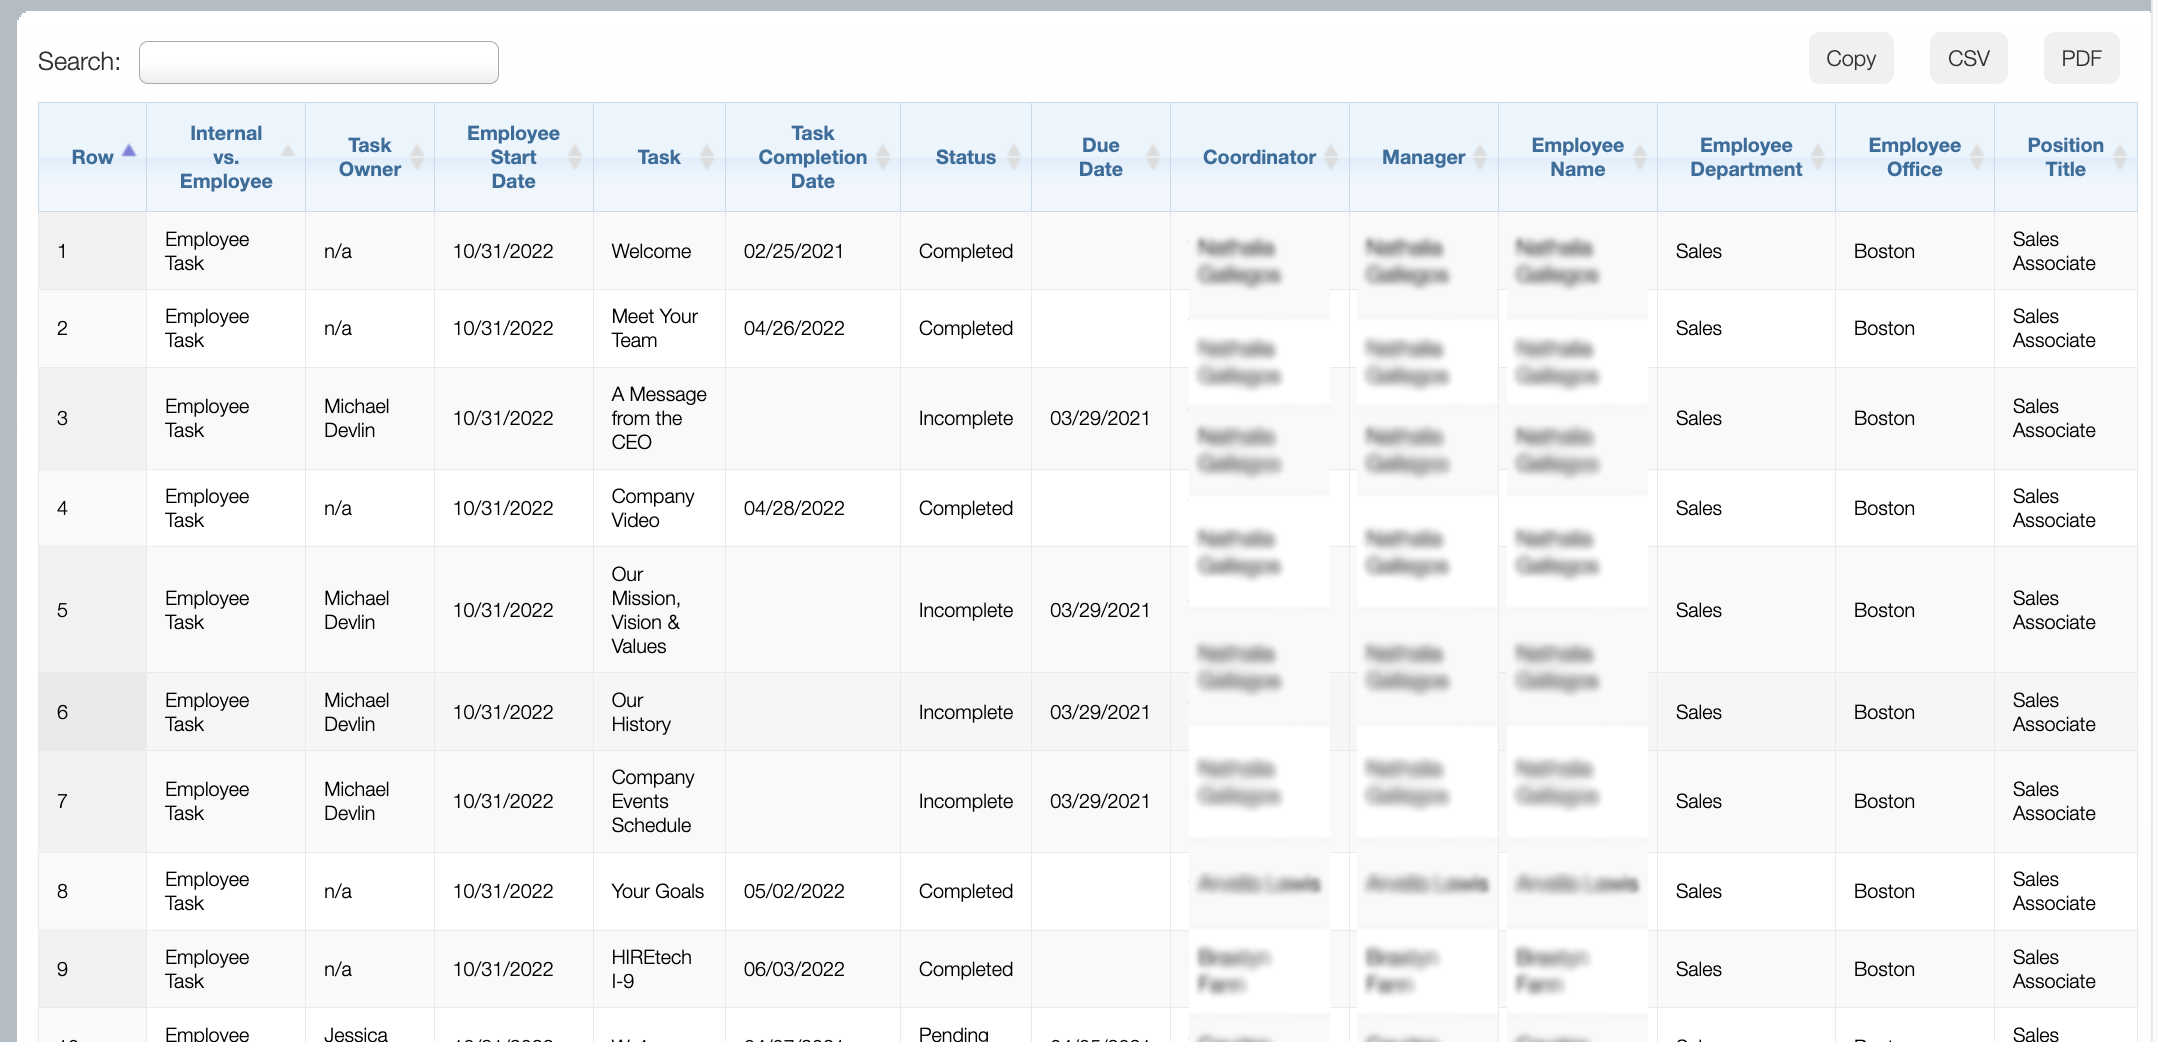Click completion date 02/25/2021
Image resolution: width=2158 pixels, height=1042 pixels.
coord(794,251)
